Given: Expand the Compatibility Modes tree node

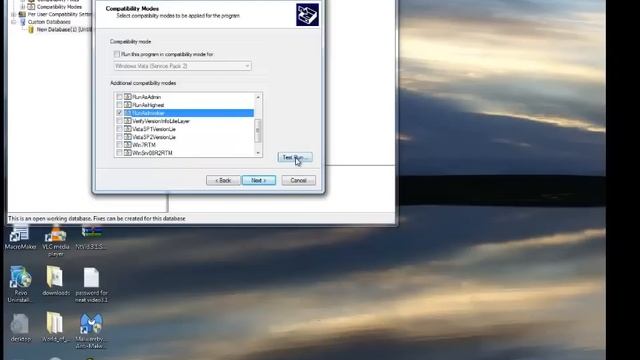Looking at the screenshot, I should [x=23, y=7].
